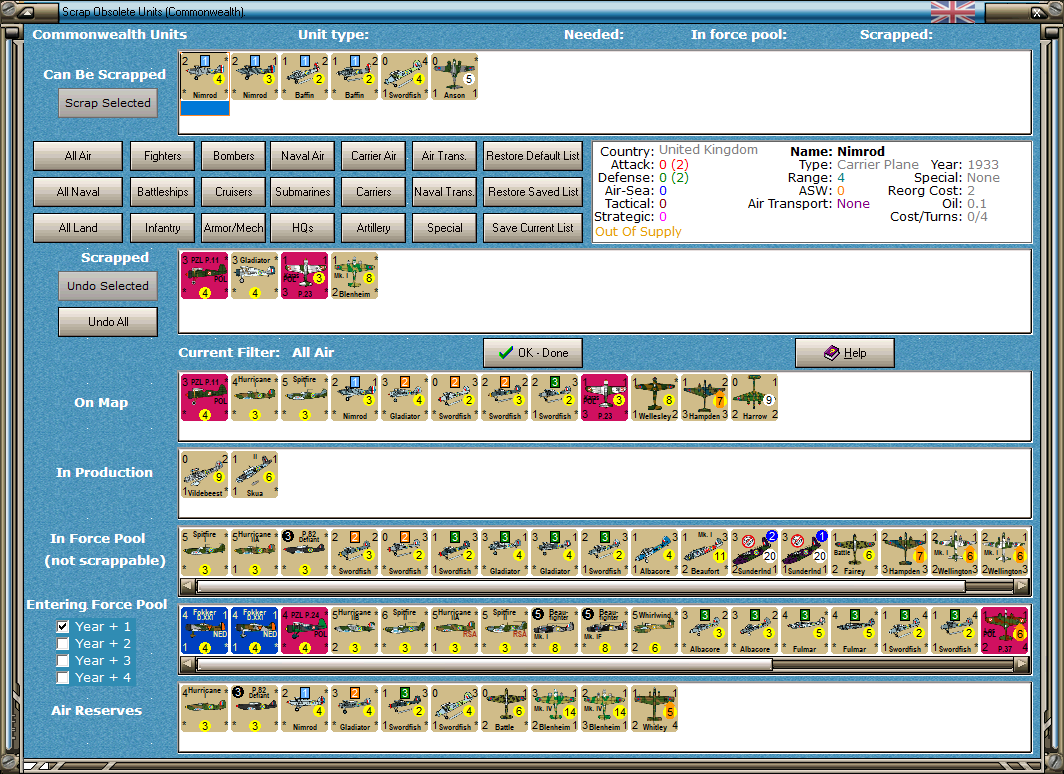Click the Union Jack flag icon
The height and width of the screenshot is (774, 1064).
[953, 12]
